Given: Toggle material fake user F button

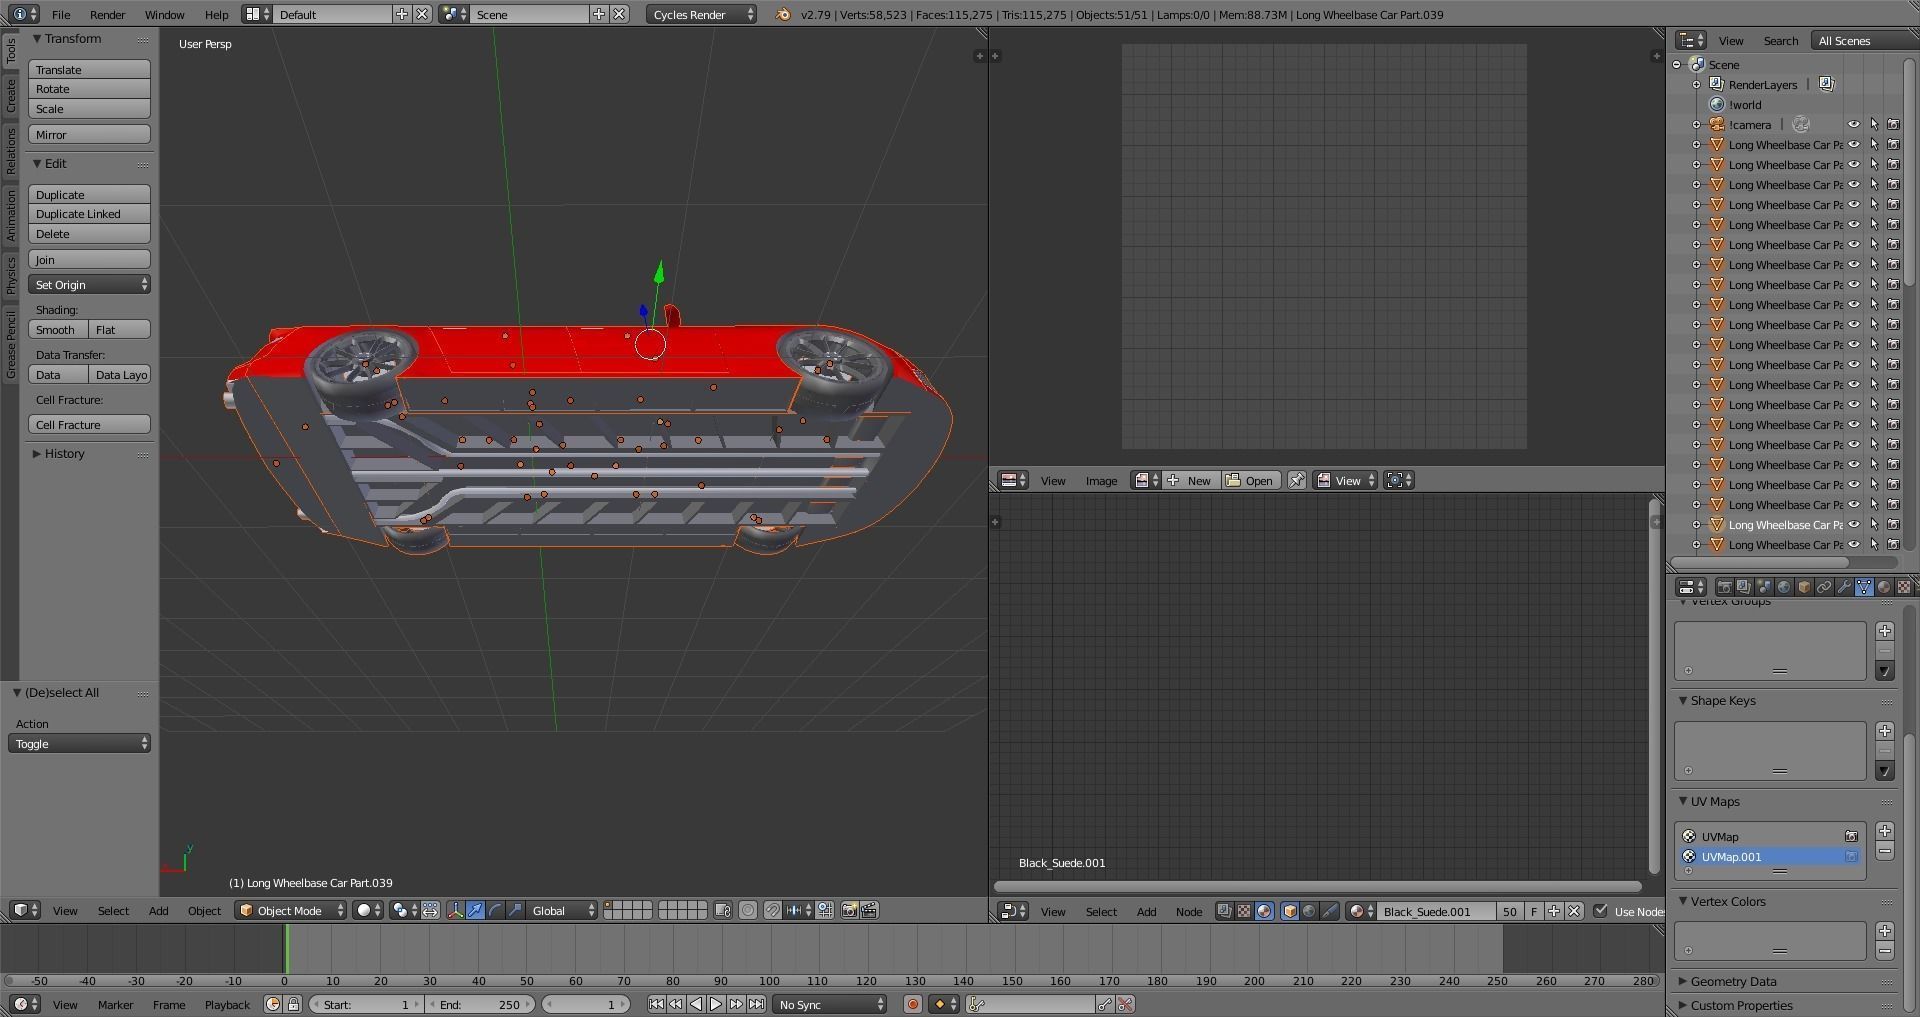Looking at the screenshot, I should pos(1534,911).
